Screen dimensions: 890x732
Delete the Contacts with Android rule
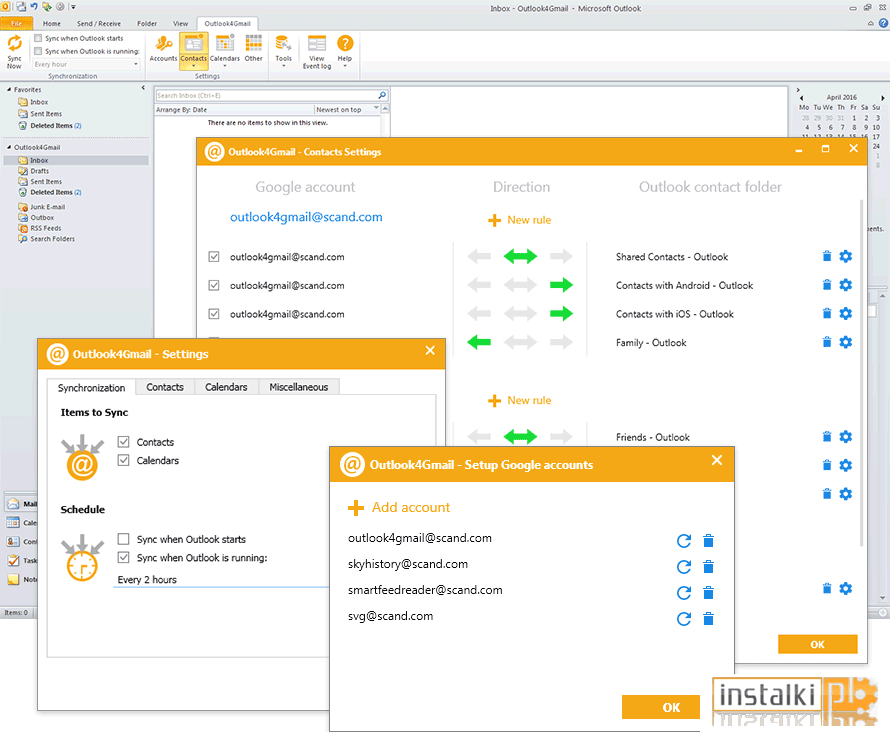coord(827,285)
